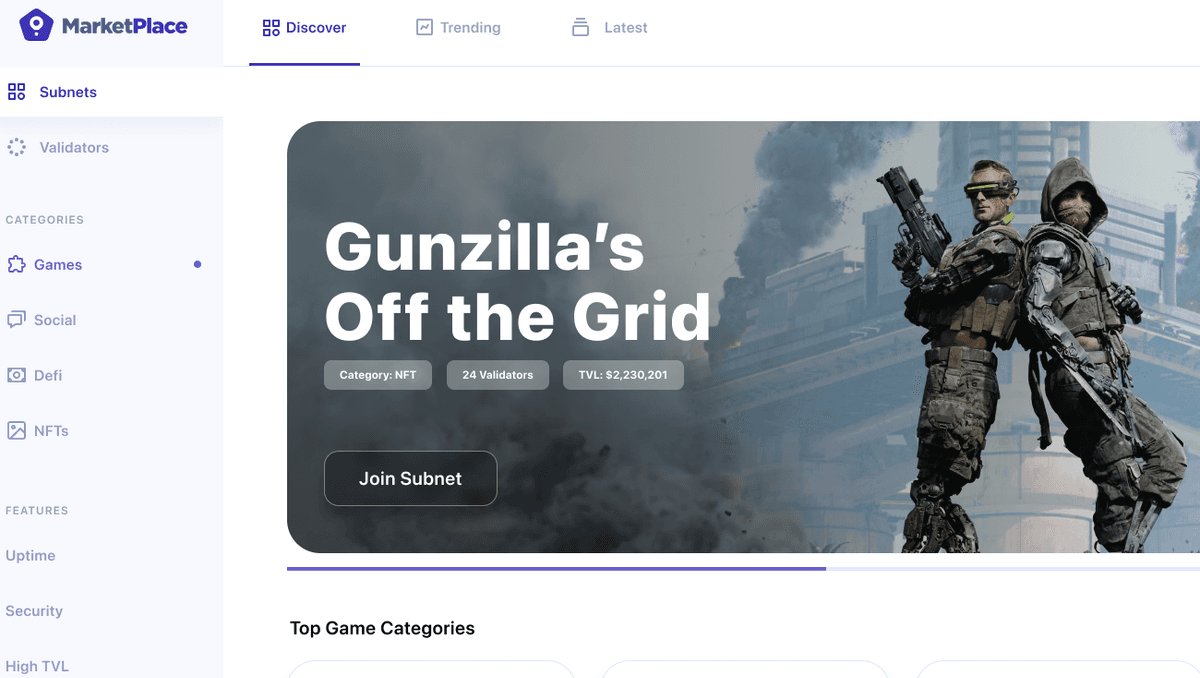Click the MarketPlace logo icon
Screen dimensions: 1200x678
tap(36, 25)
